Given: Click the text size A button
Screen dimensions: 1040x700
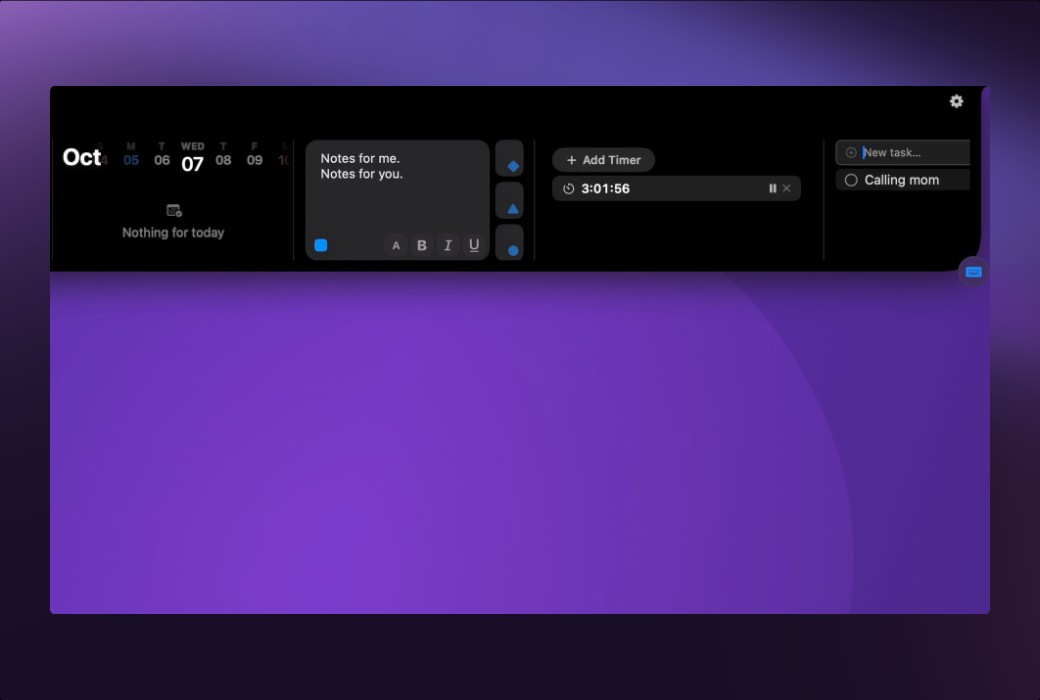Looking at the screenshot, I should (396, 245).
